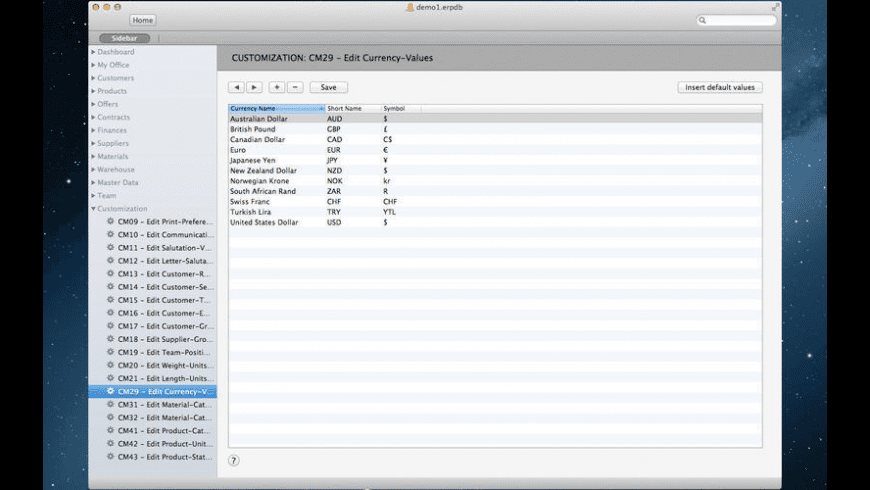Select the South African Rand row
870x490 pixels.
(495, 191)
